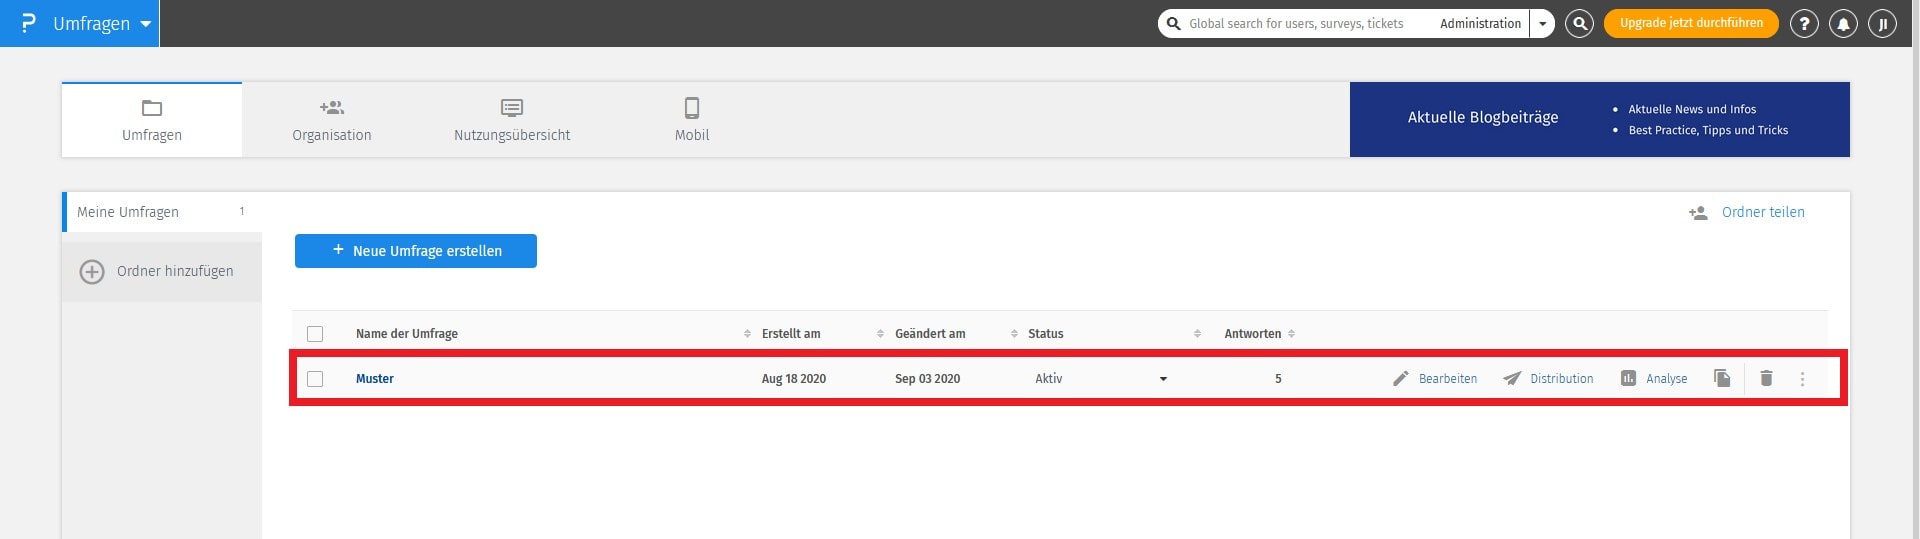Image resolution: width=1920 pixels, height=539 pixels.
Task: Open the Aktiv status dropdown
Action: (1163, 379)
